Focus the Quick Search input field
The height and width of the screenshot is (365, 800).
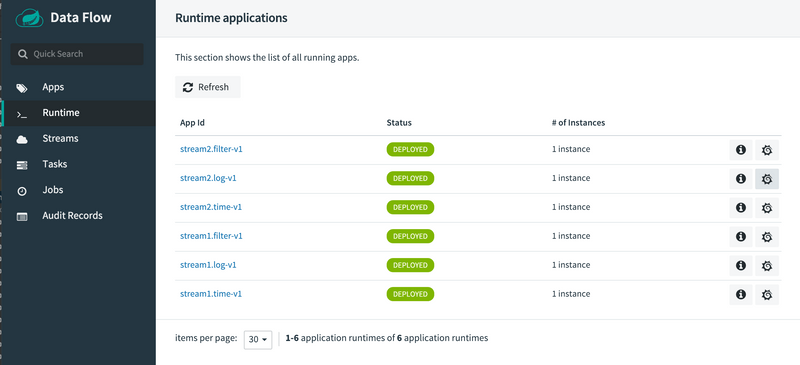tap(77, 54)
